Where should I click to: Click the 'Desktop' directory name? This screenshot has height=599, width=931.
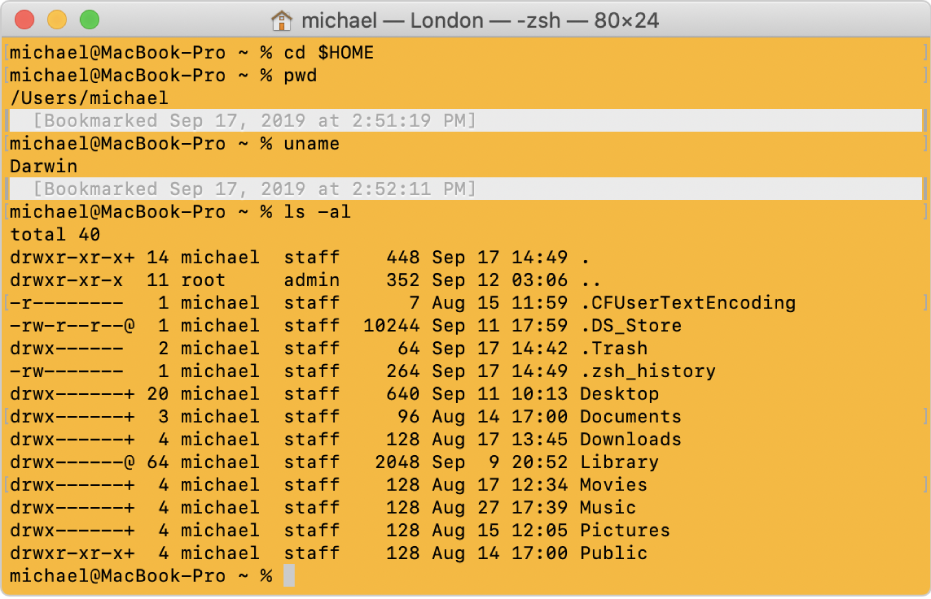(619, 394)
